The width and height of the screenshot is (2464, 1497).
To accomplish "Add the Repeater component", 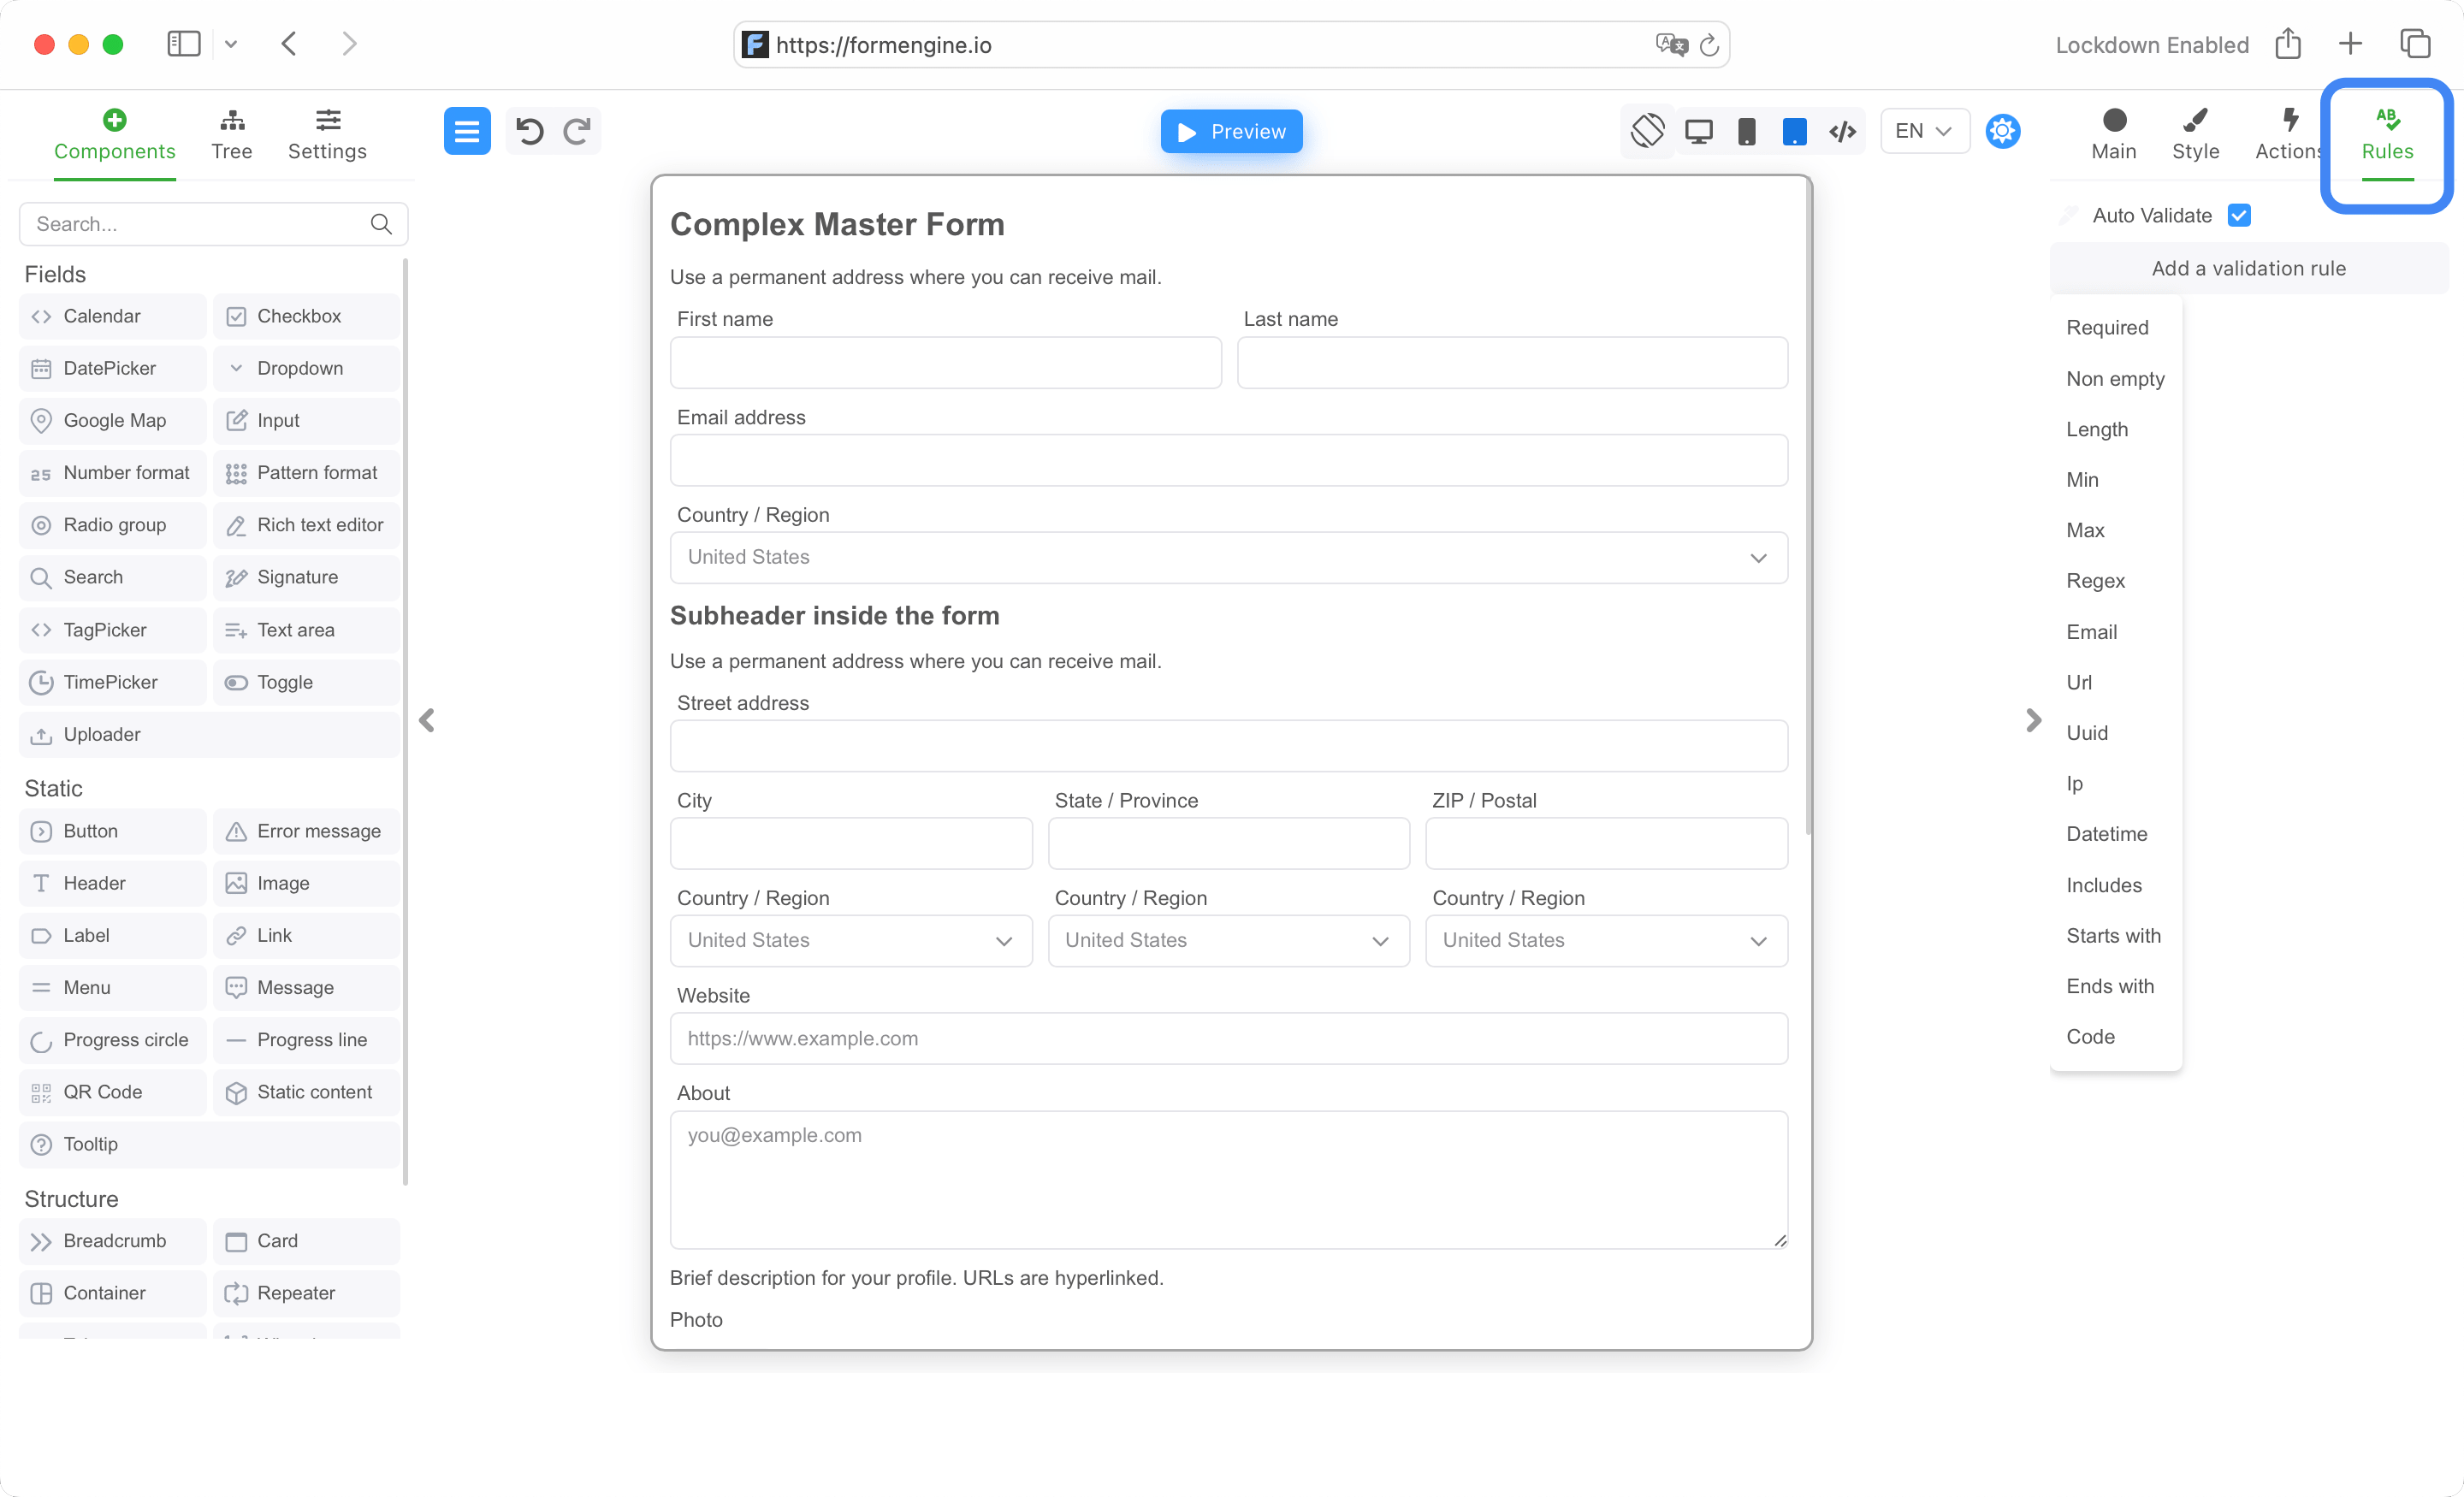I will click(306, 1293).
